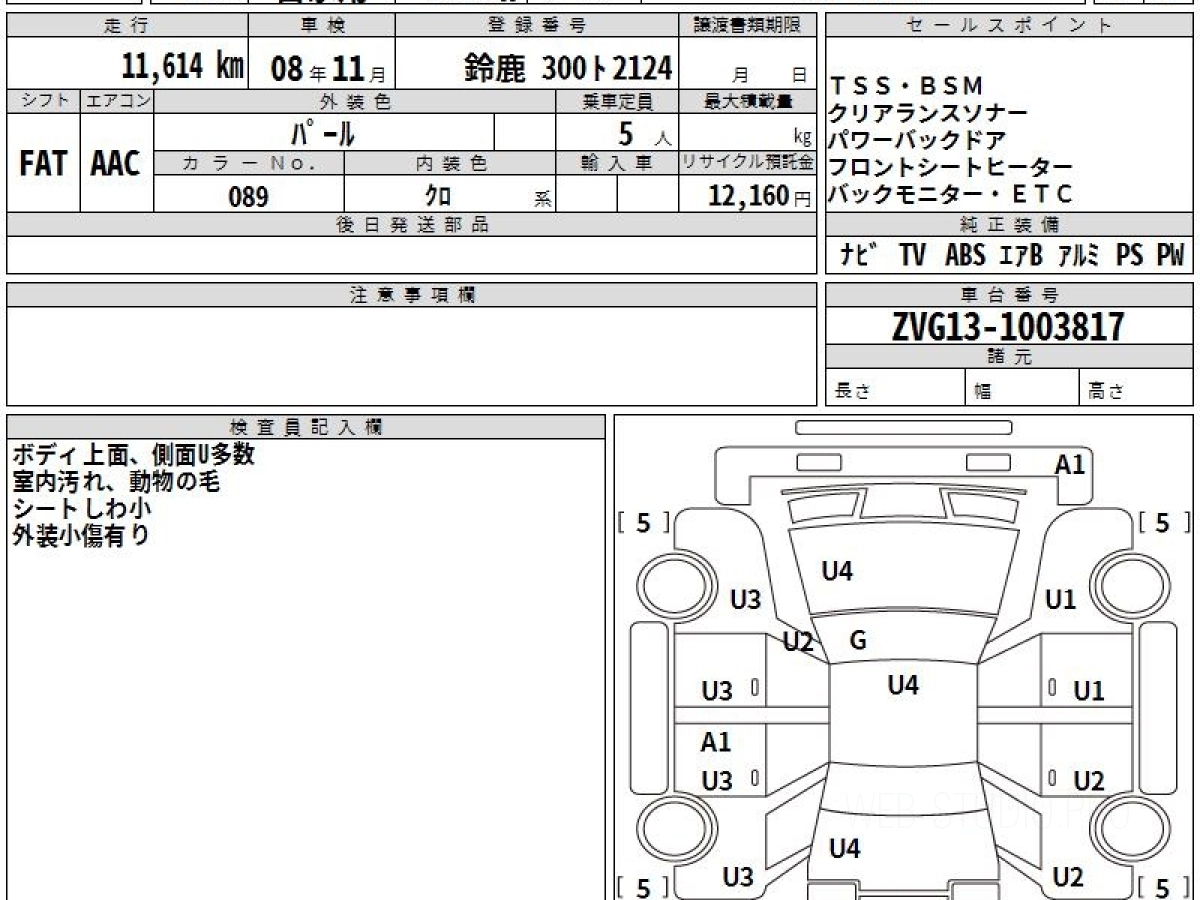Select the PW equipment item

(1169, 256)
